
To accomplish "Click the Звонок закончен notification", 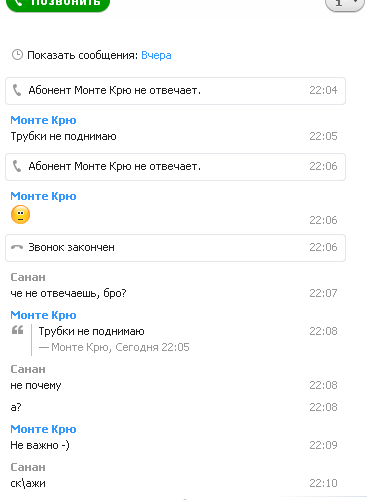I will click(175, 248).
